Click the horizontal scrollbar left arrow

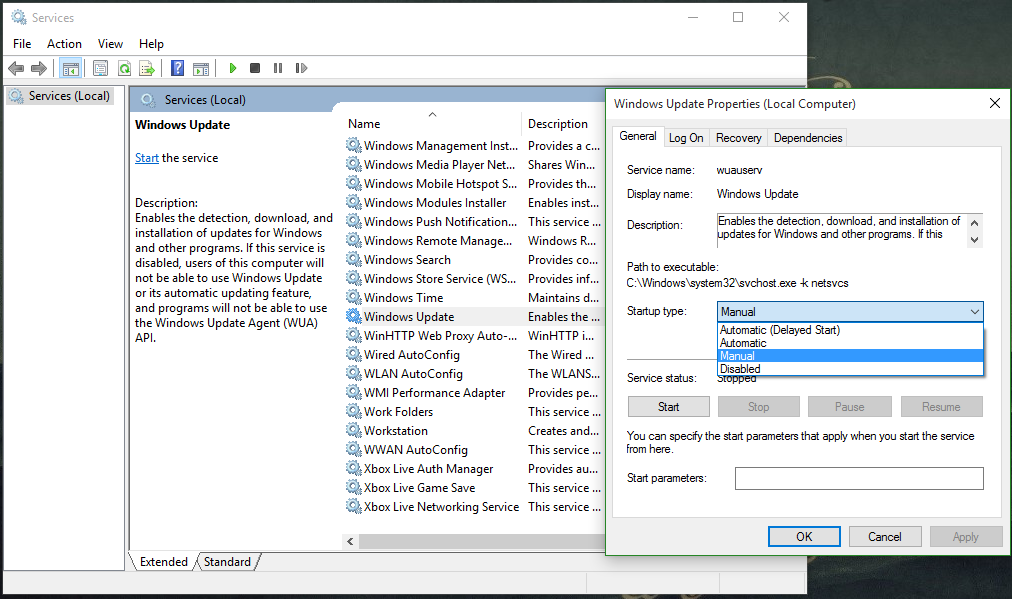click(350, 542)
